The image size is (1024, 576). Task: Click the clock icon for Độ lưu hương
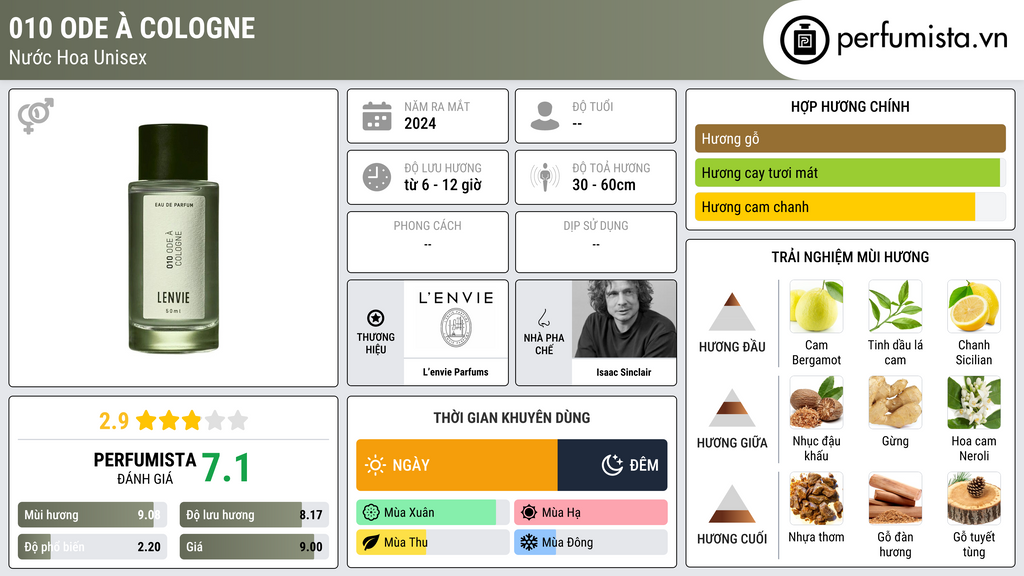tap(377, 177)
